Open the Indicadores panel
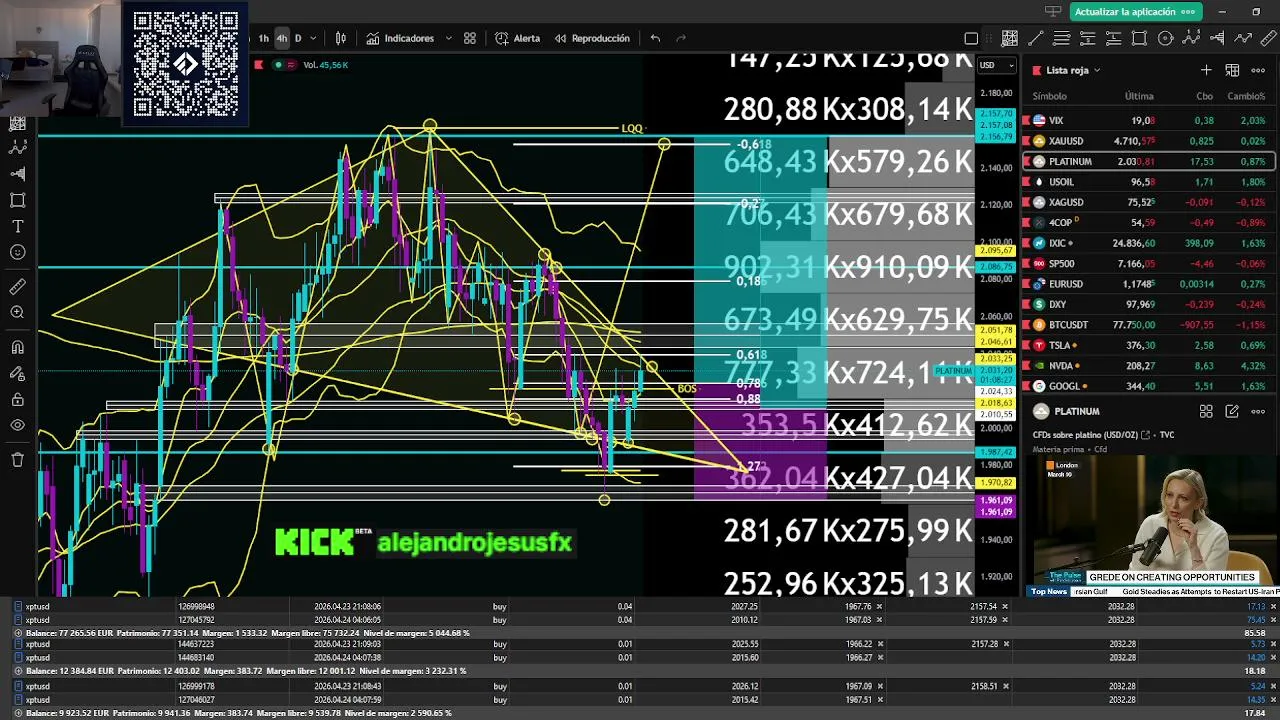The height and width of the screenshot is (720, 1280). pos(400,38)
